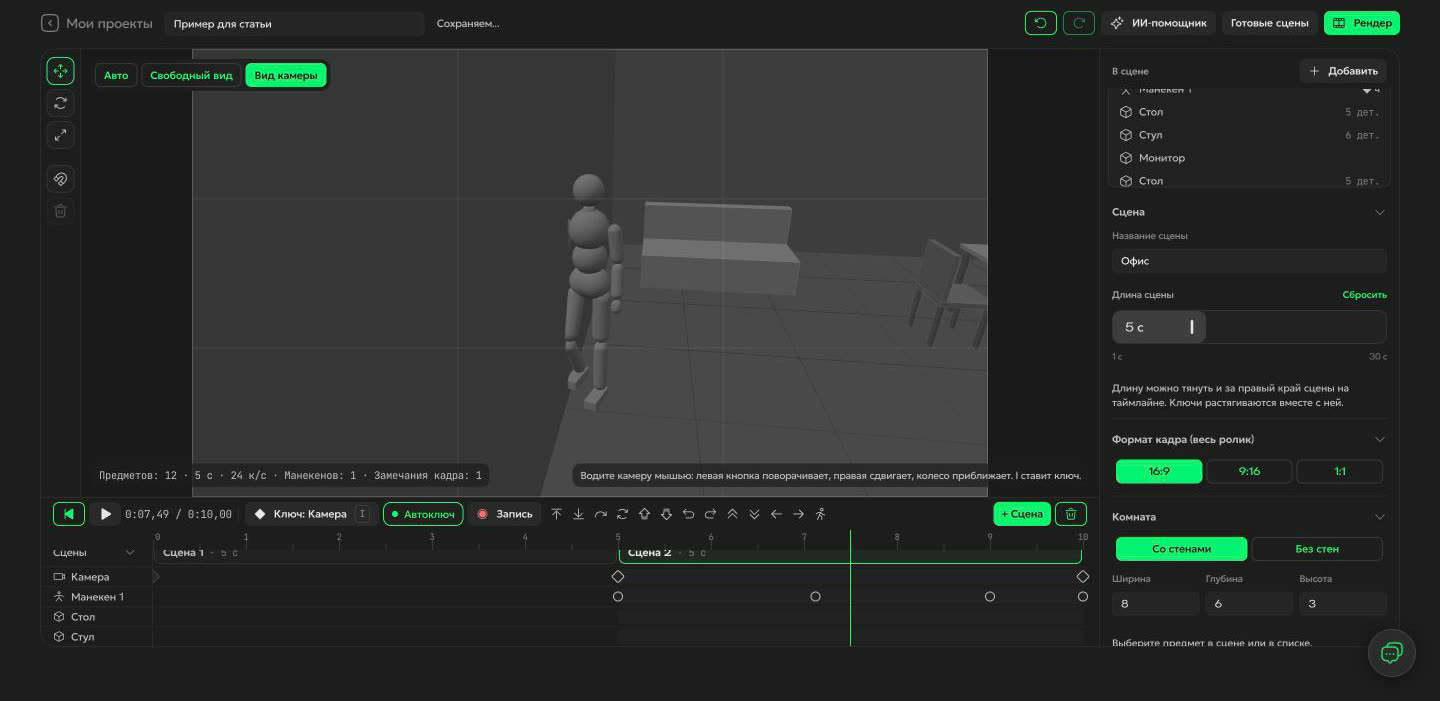
Task: Open Готовые сцены
Action: pos(1269,23)
